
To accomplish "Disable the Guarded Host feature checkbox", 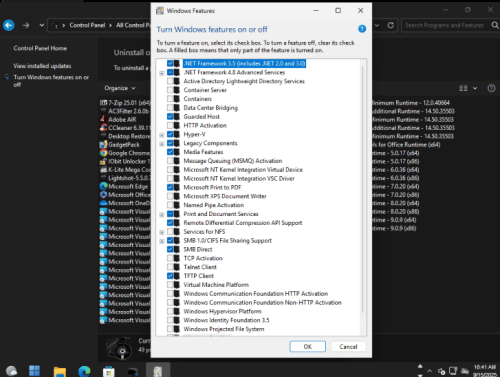I will (x=170, y=116).
